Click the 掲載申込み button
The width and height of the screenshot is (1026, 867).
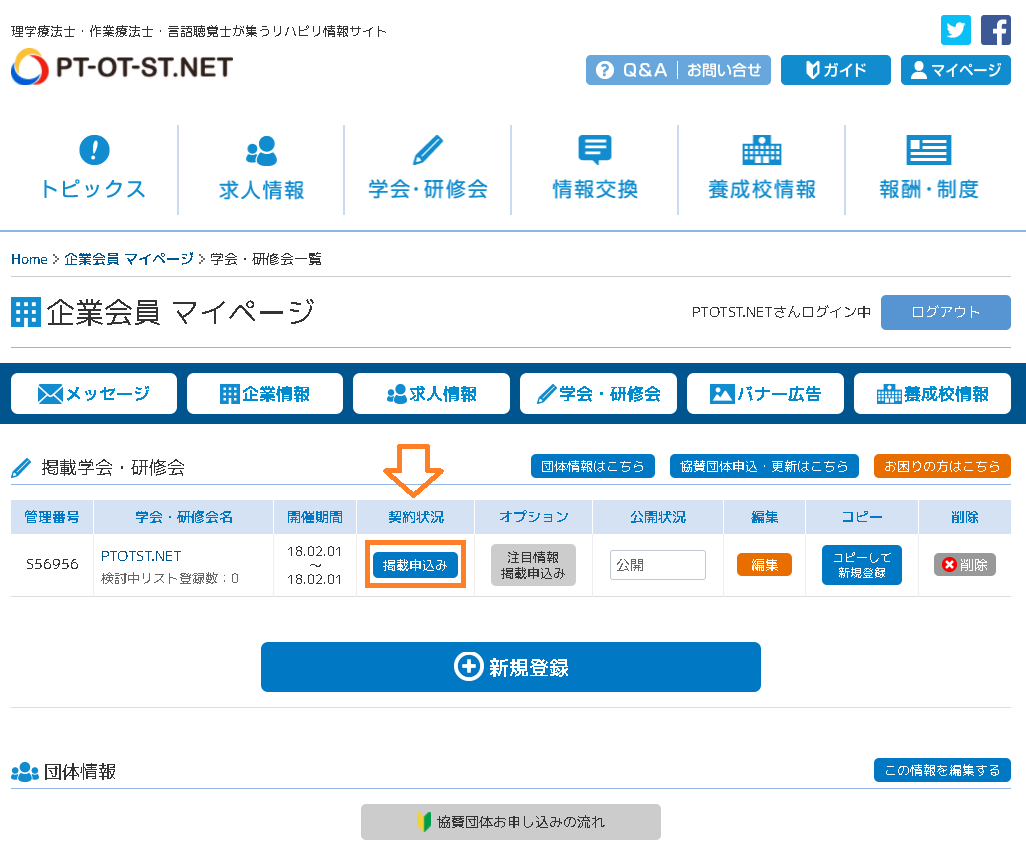click(x=415, y=565)
